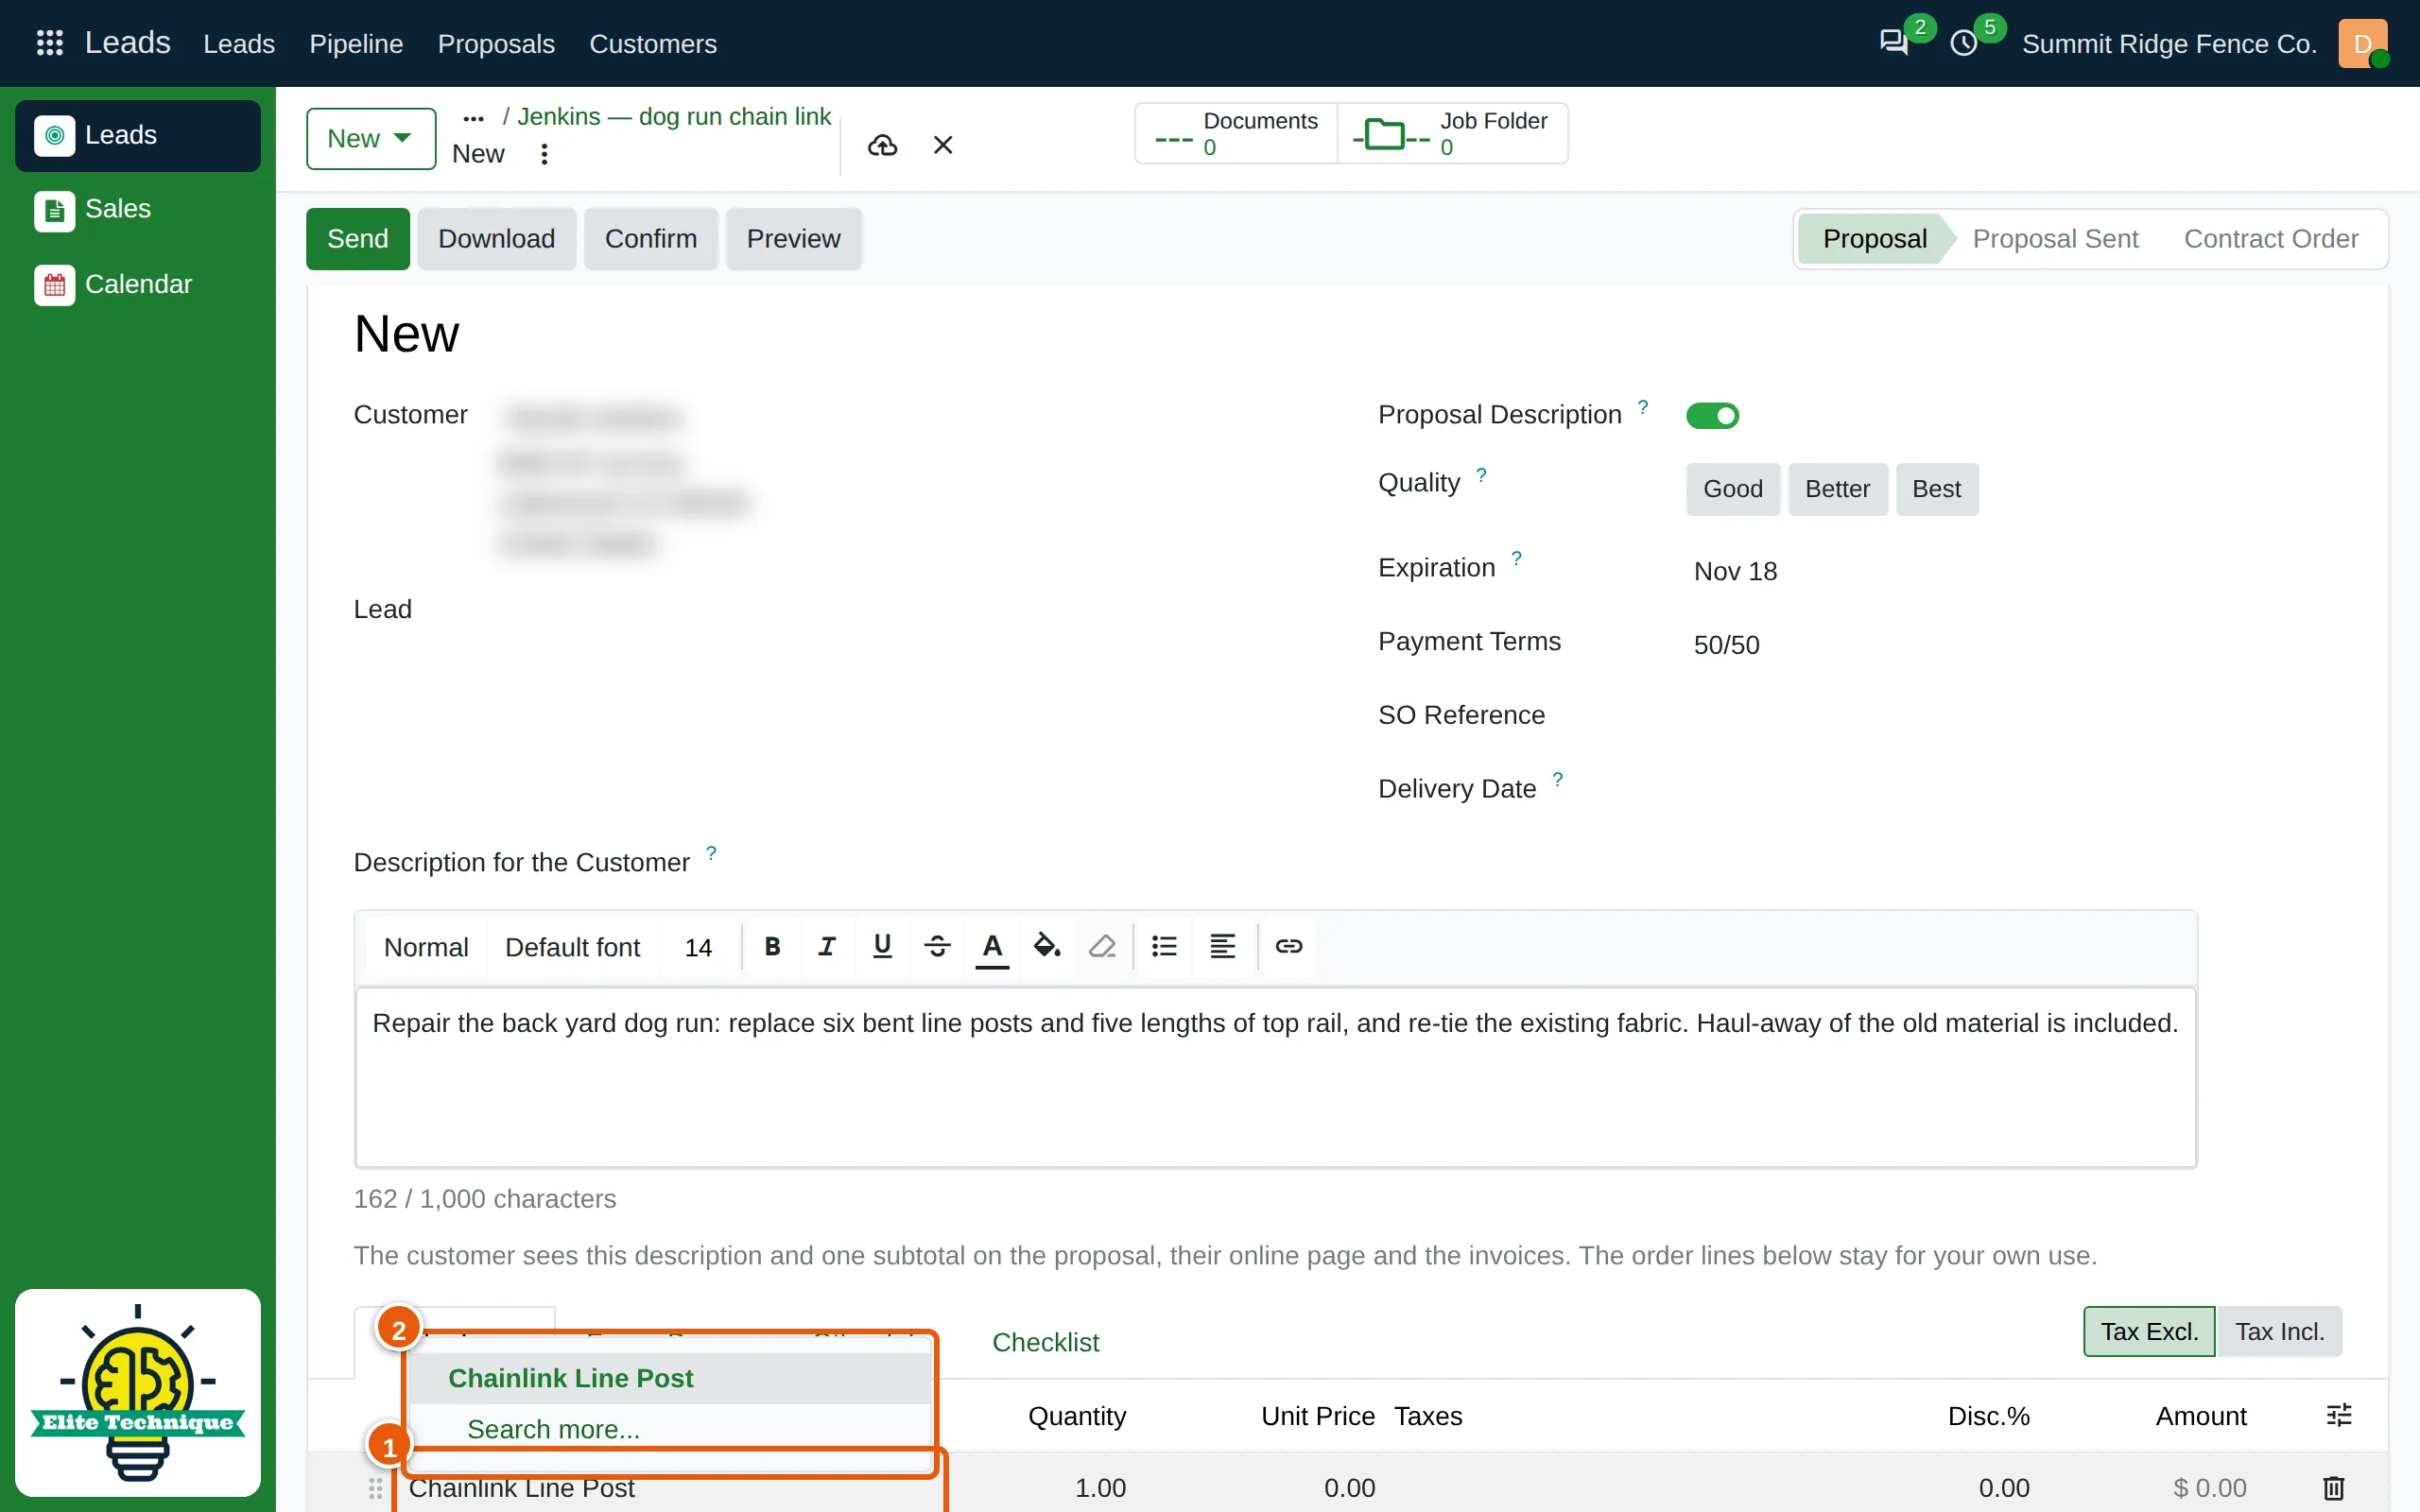2420x1512 pixels.
Task: Toggle the Proposal Description switch
Action: pyautogui.click(x=1712, y=415)
